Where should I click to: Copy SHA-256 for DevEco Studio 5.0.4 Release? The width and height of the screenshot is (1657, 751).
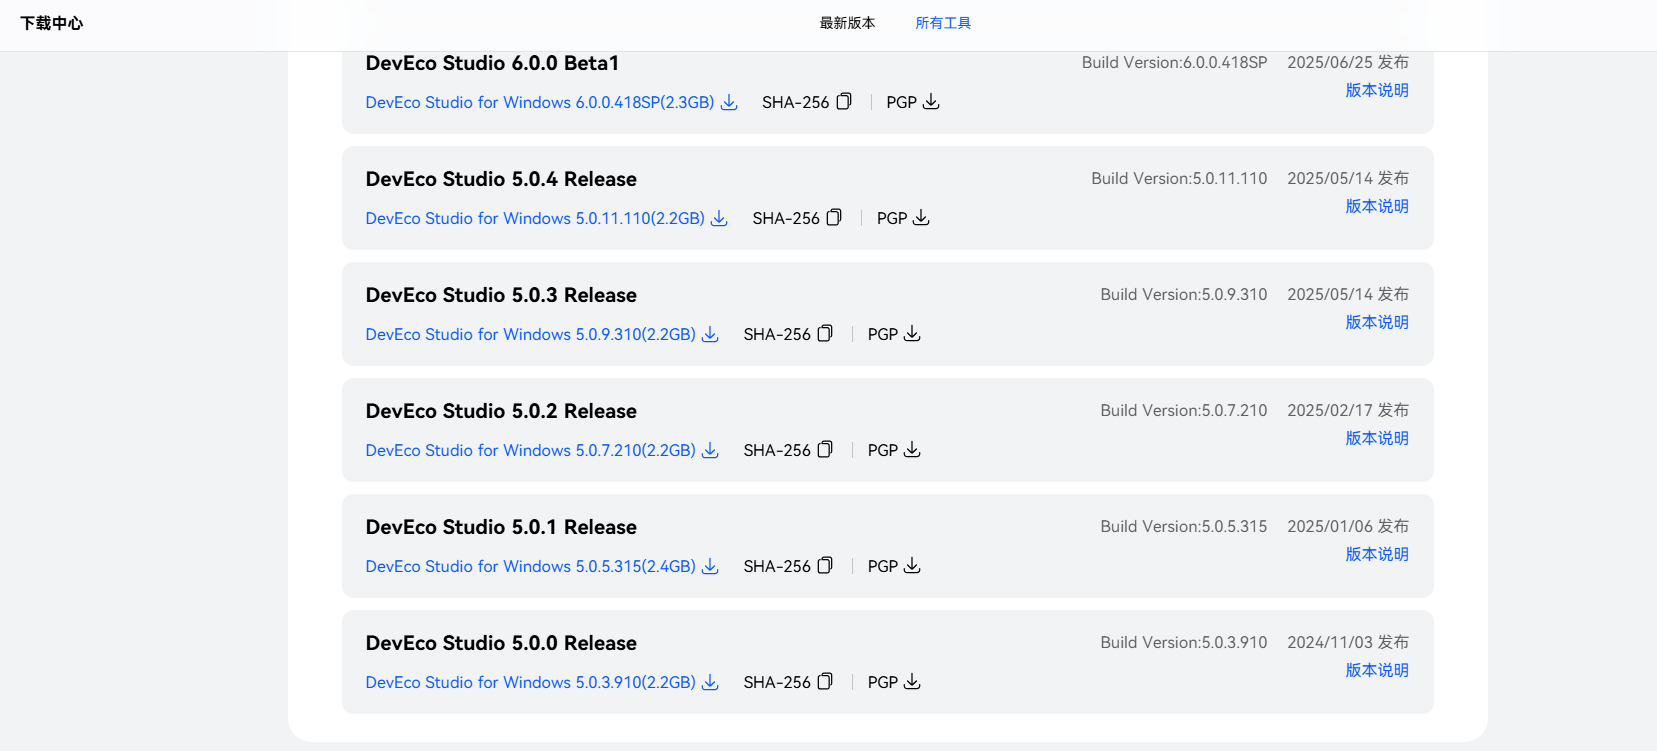point(834,218)
